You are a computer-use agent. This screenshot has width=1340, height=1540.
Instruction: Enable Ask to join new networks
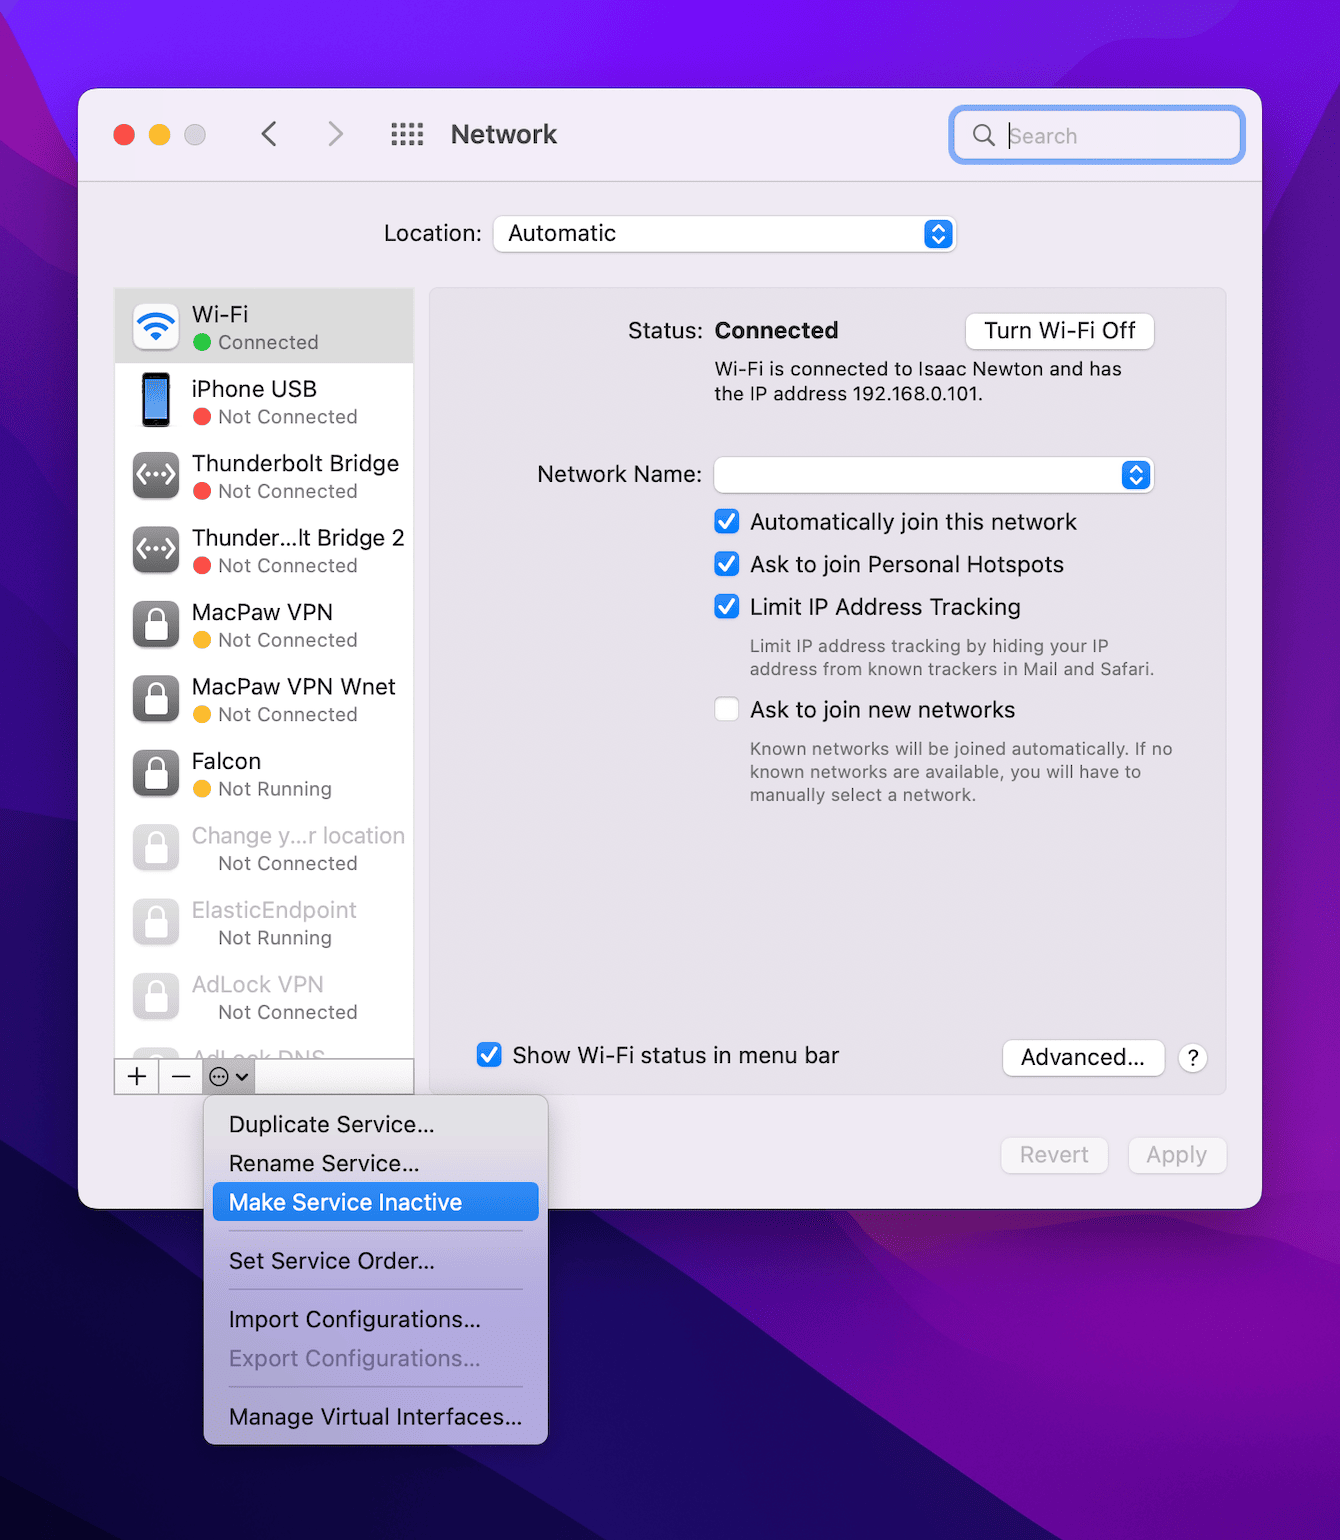726,709
